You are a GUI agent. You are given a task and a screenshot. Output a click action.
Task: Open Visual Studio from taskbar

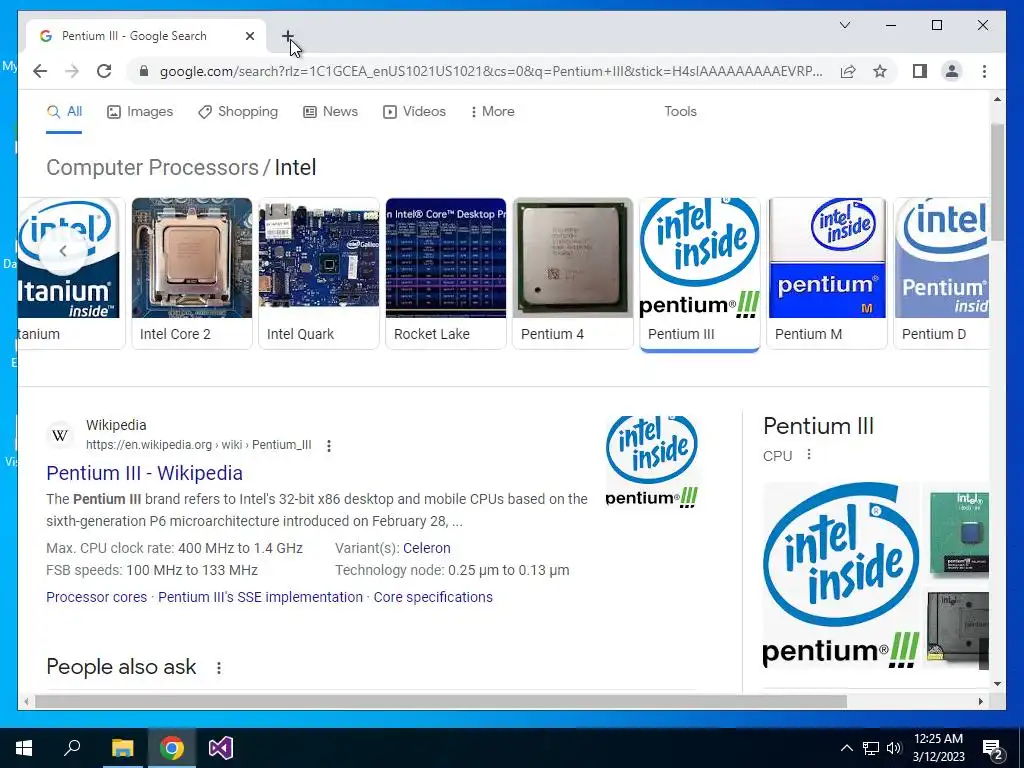(x=221, y=748)
